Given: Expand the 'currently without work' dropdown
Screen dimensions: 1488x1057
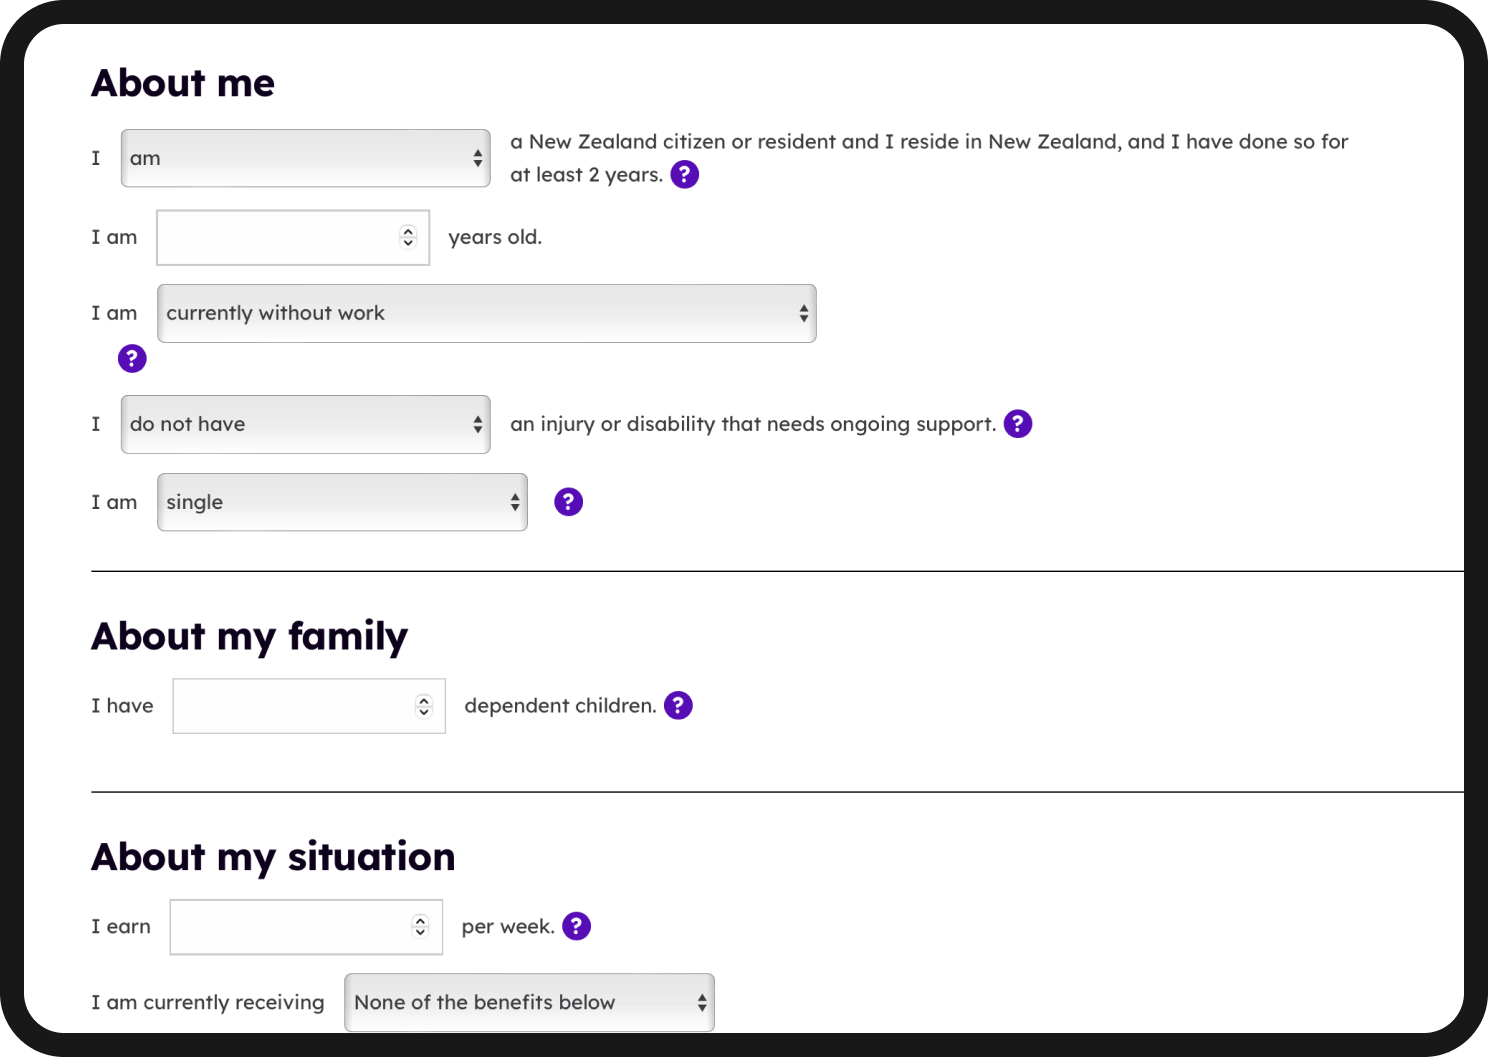Looking at the screenshot, I should 486,314.
